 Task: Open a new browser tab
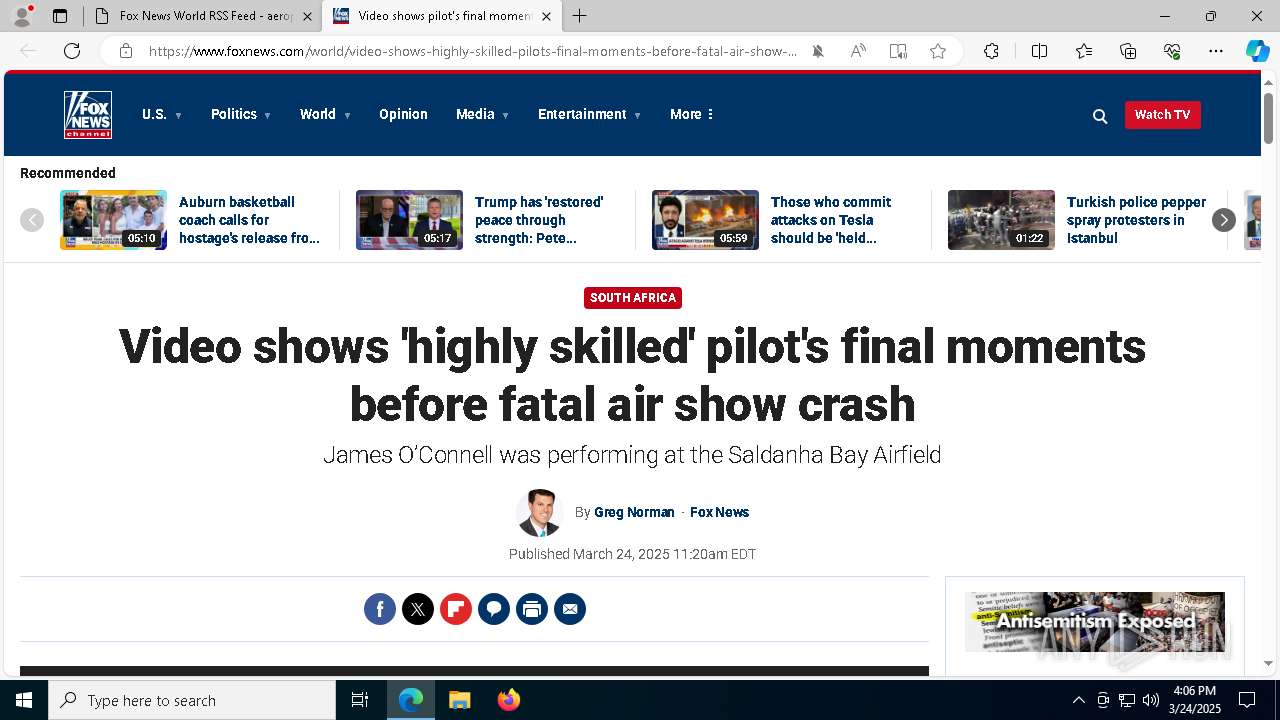click(x=580, y=16)
